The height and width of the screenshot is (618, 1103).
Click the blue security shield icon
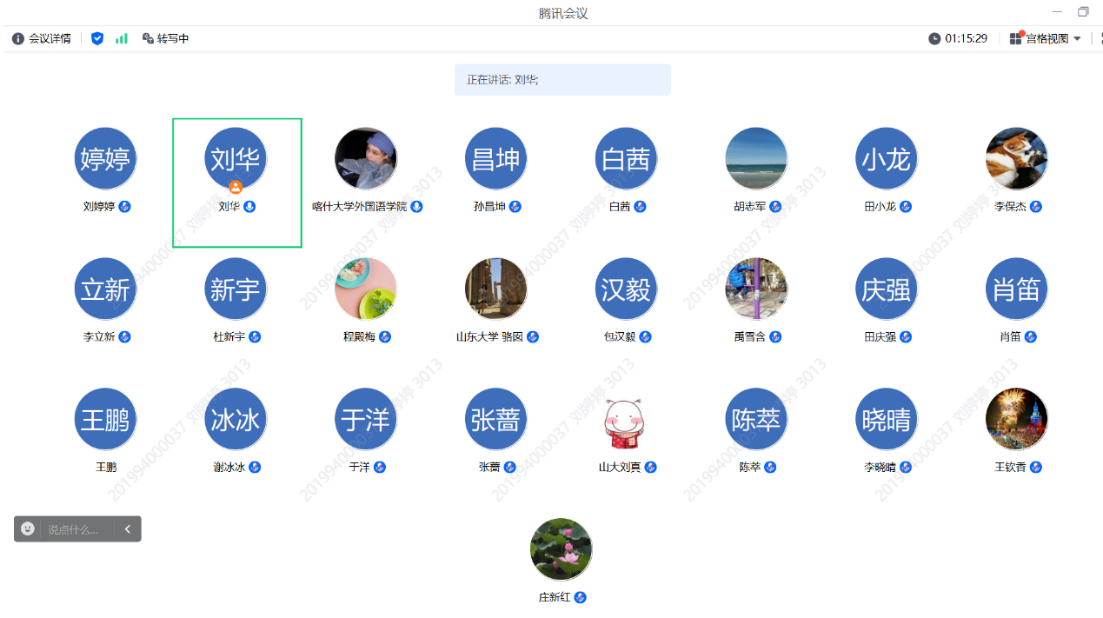click(97, 39)
